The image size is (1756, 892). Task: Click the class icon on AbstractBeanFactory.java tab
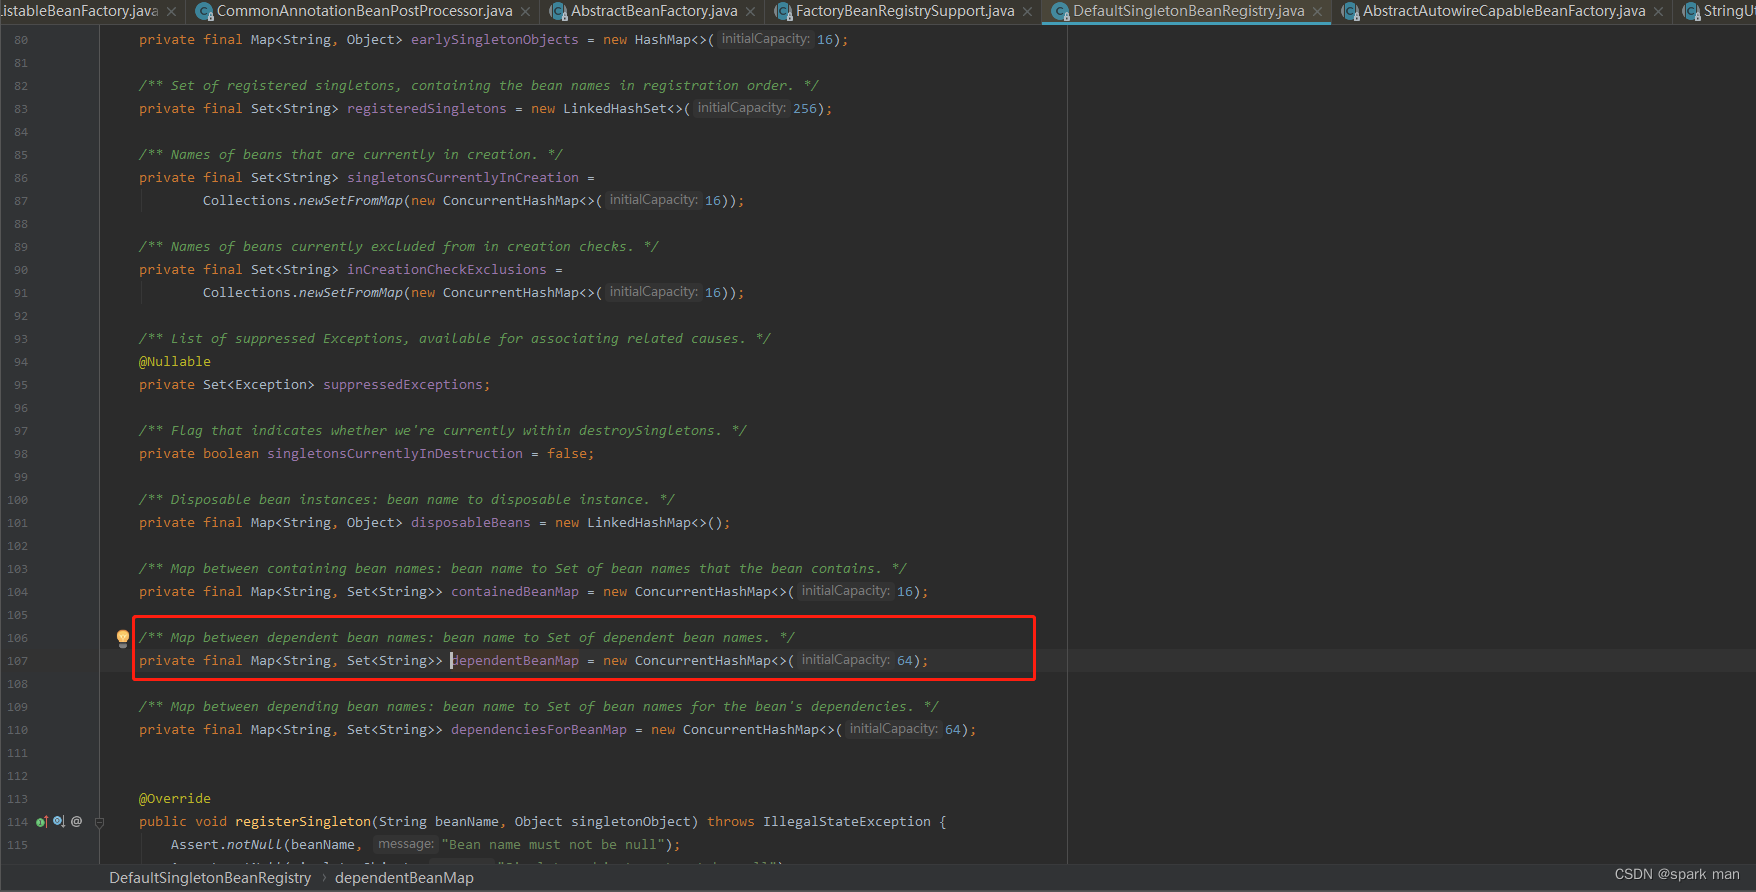[x=559, y=11]
